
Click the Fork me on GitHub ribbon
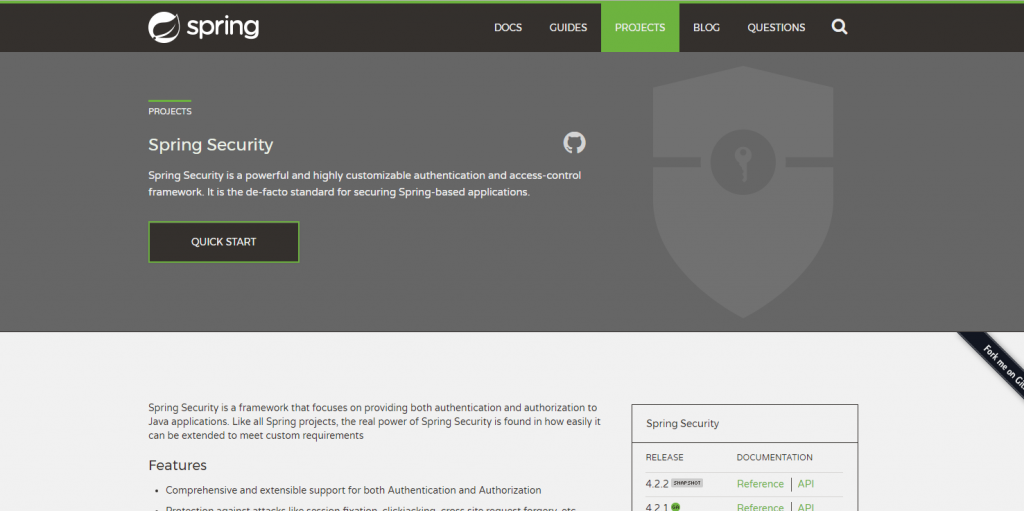tap(995, 364)
